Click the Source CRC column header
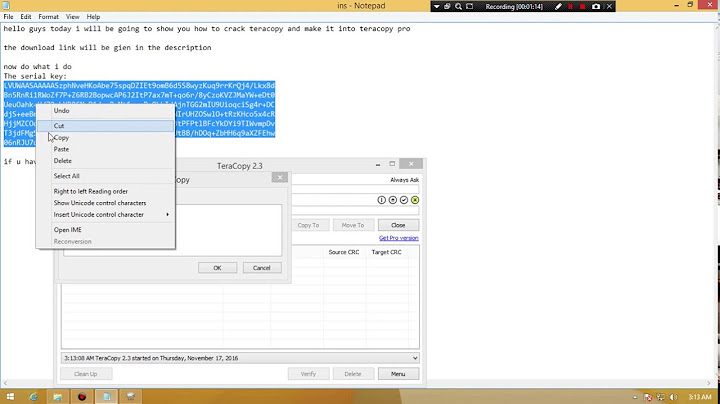This screenshot has height=404, width=720. click(x=344, y=252)
